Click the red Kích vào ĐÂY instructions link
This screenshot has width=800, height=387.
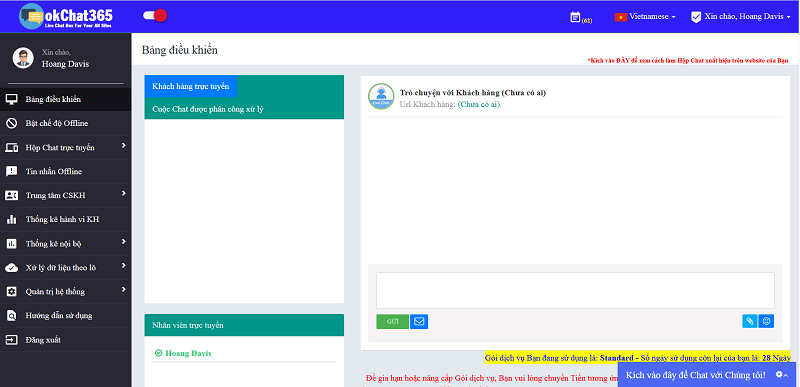[x=688, y=60]
